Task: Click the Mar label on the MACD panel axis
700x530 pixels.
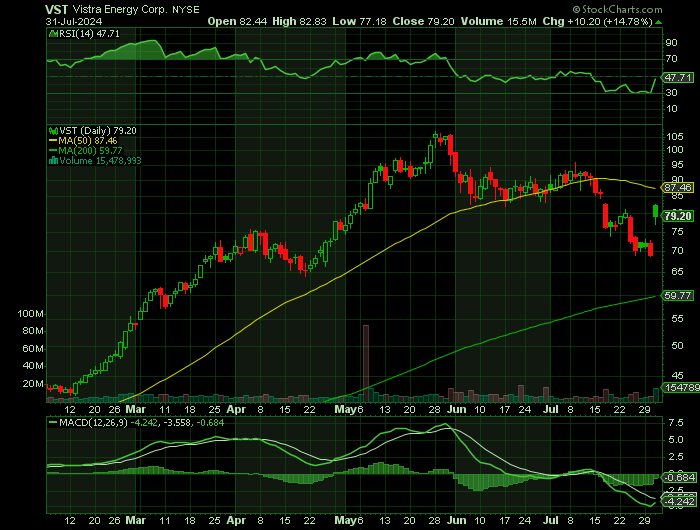Action: pos(135,520)
